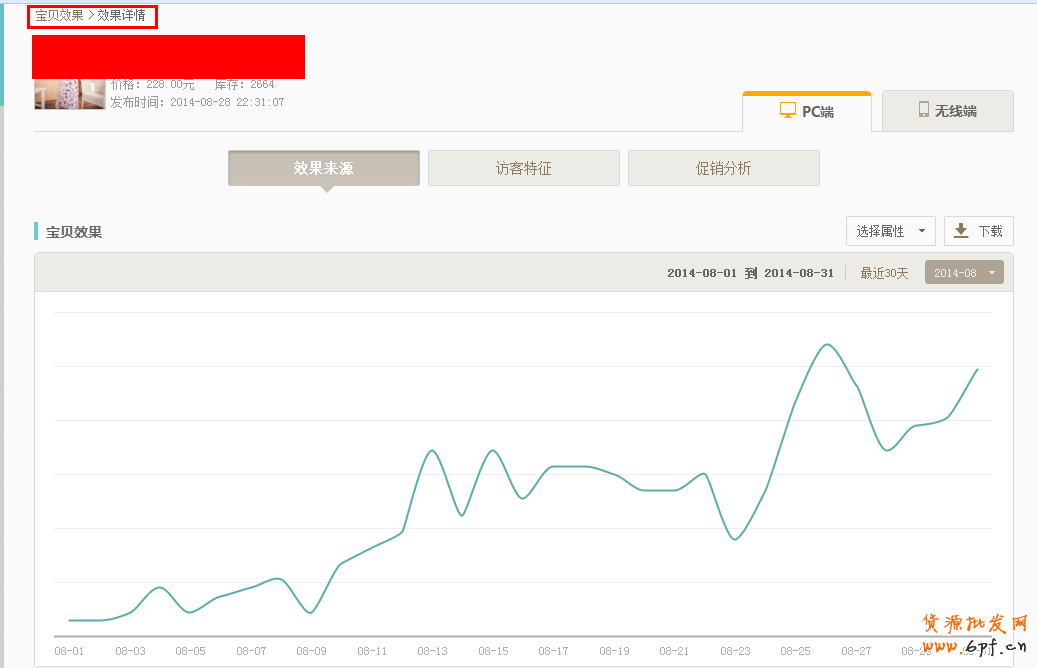Go back via 宝贝效果 breadcrumb link
1037x668 pixels.
pos(59,15)
